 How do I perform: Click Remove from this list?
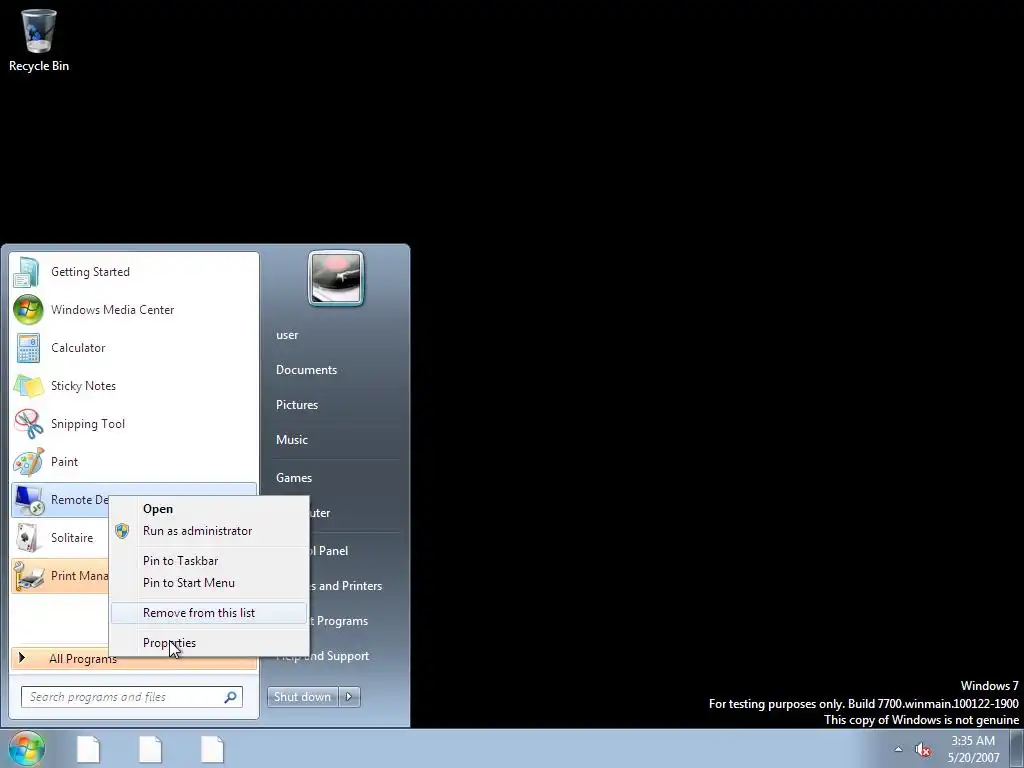[x=209, y=613]
